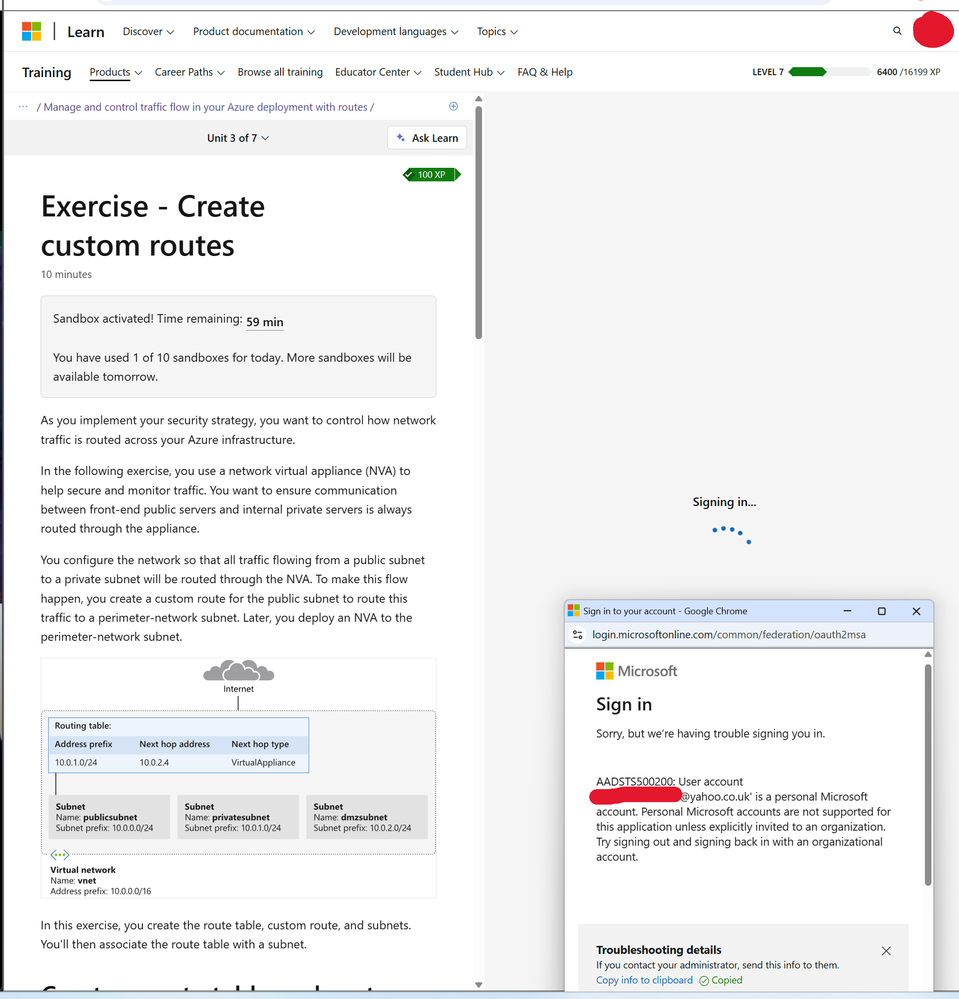Click the 10.0.1.0/24 address prefix cell
This screenshot has height=999, width=959.
(x=76, y=763)
